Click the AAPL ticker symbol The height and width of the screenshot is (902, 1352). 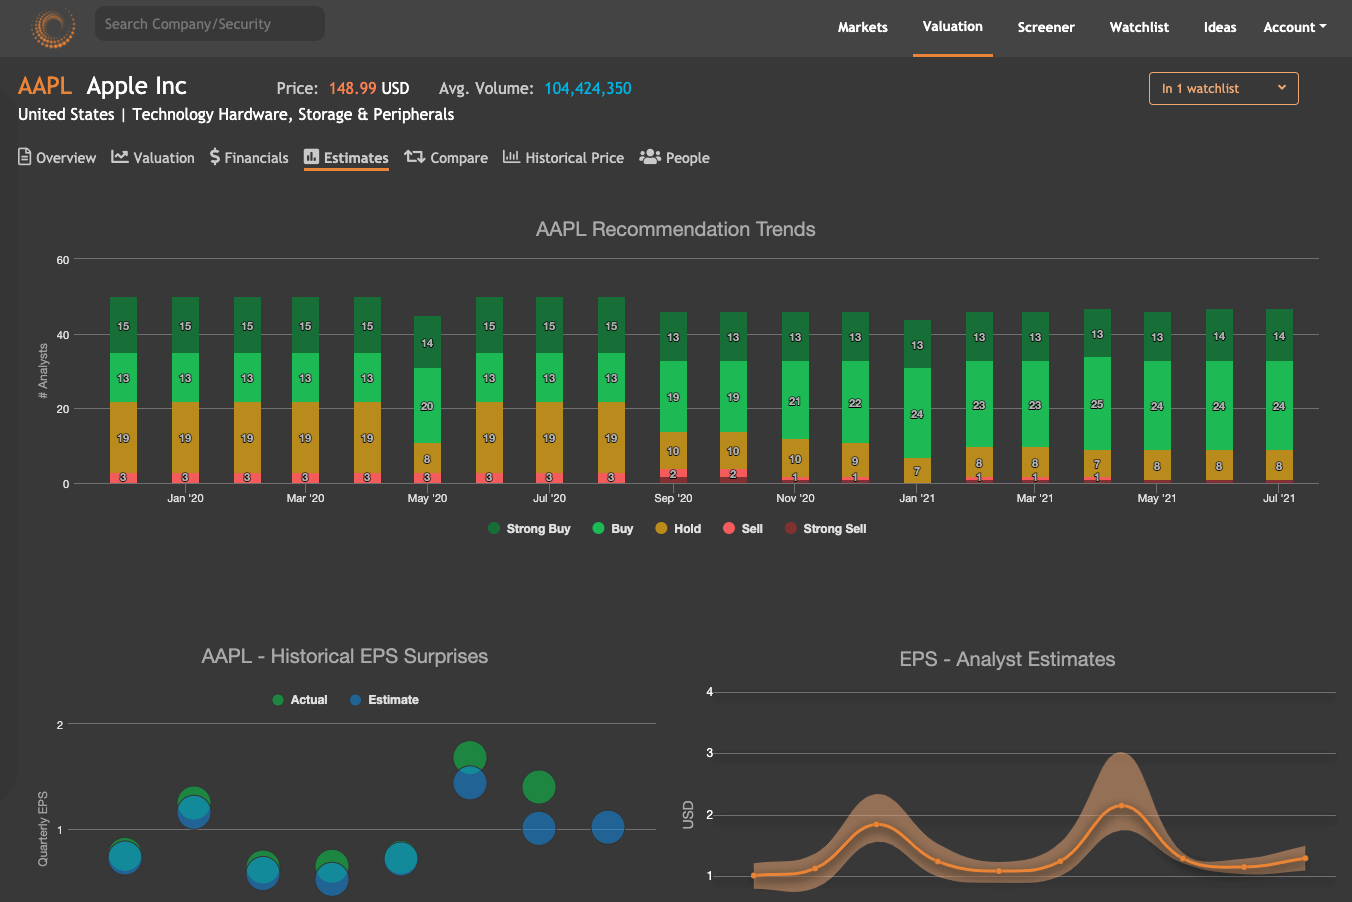coord(45,86)
